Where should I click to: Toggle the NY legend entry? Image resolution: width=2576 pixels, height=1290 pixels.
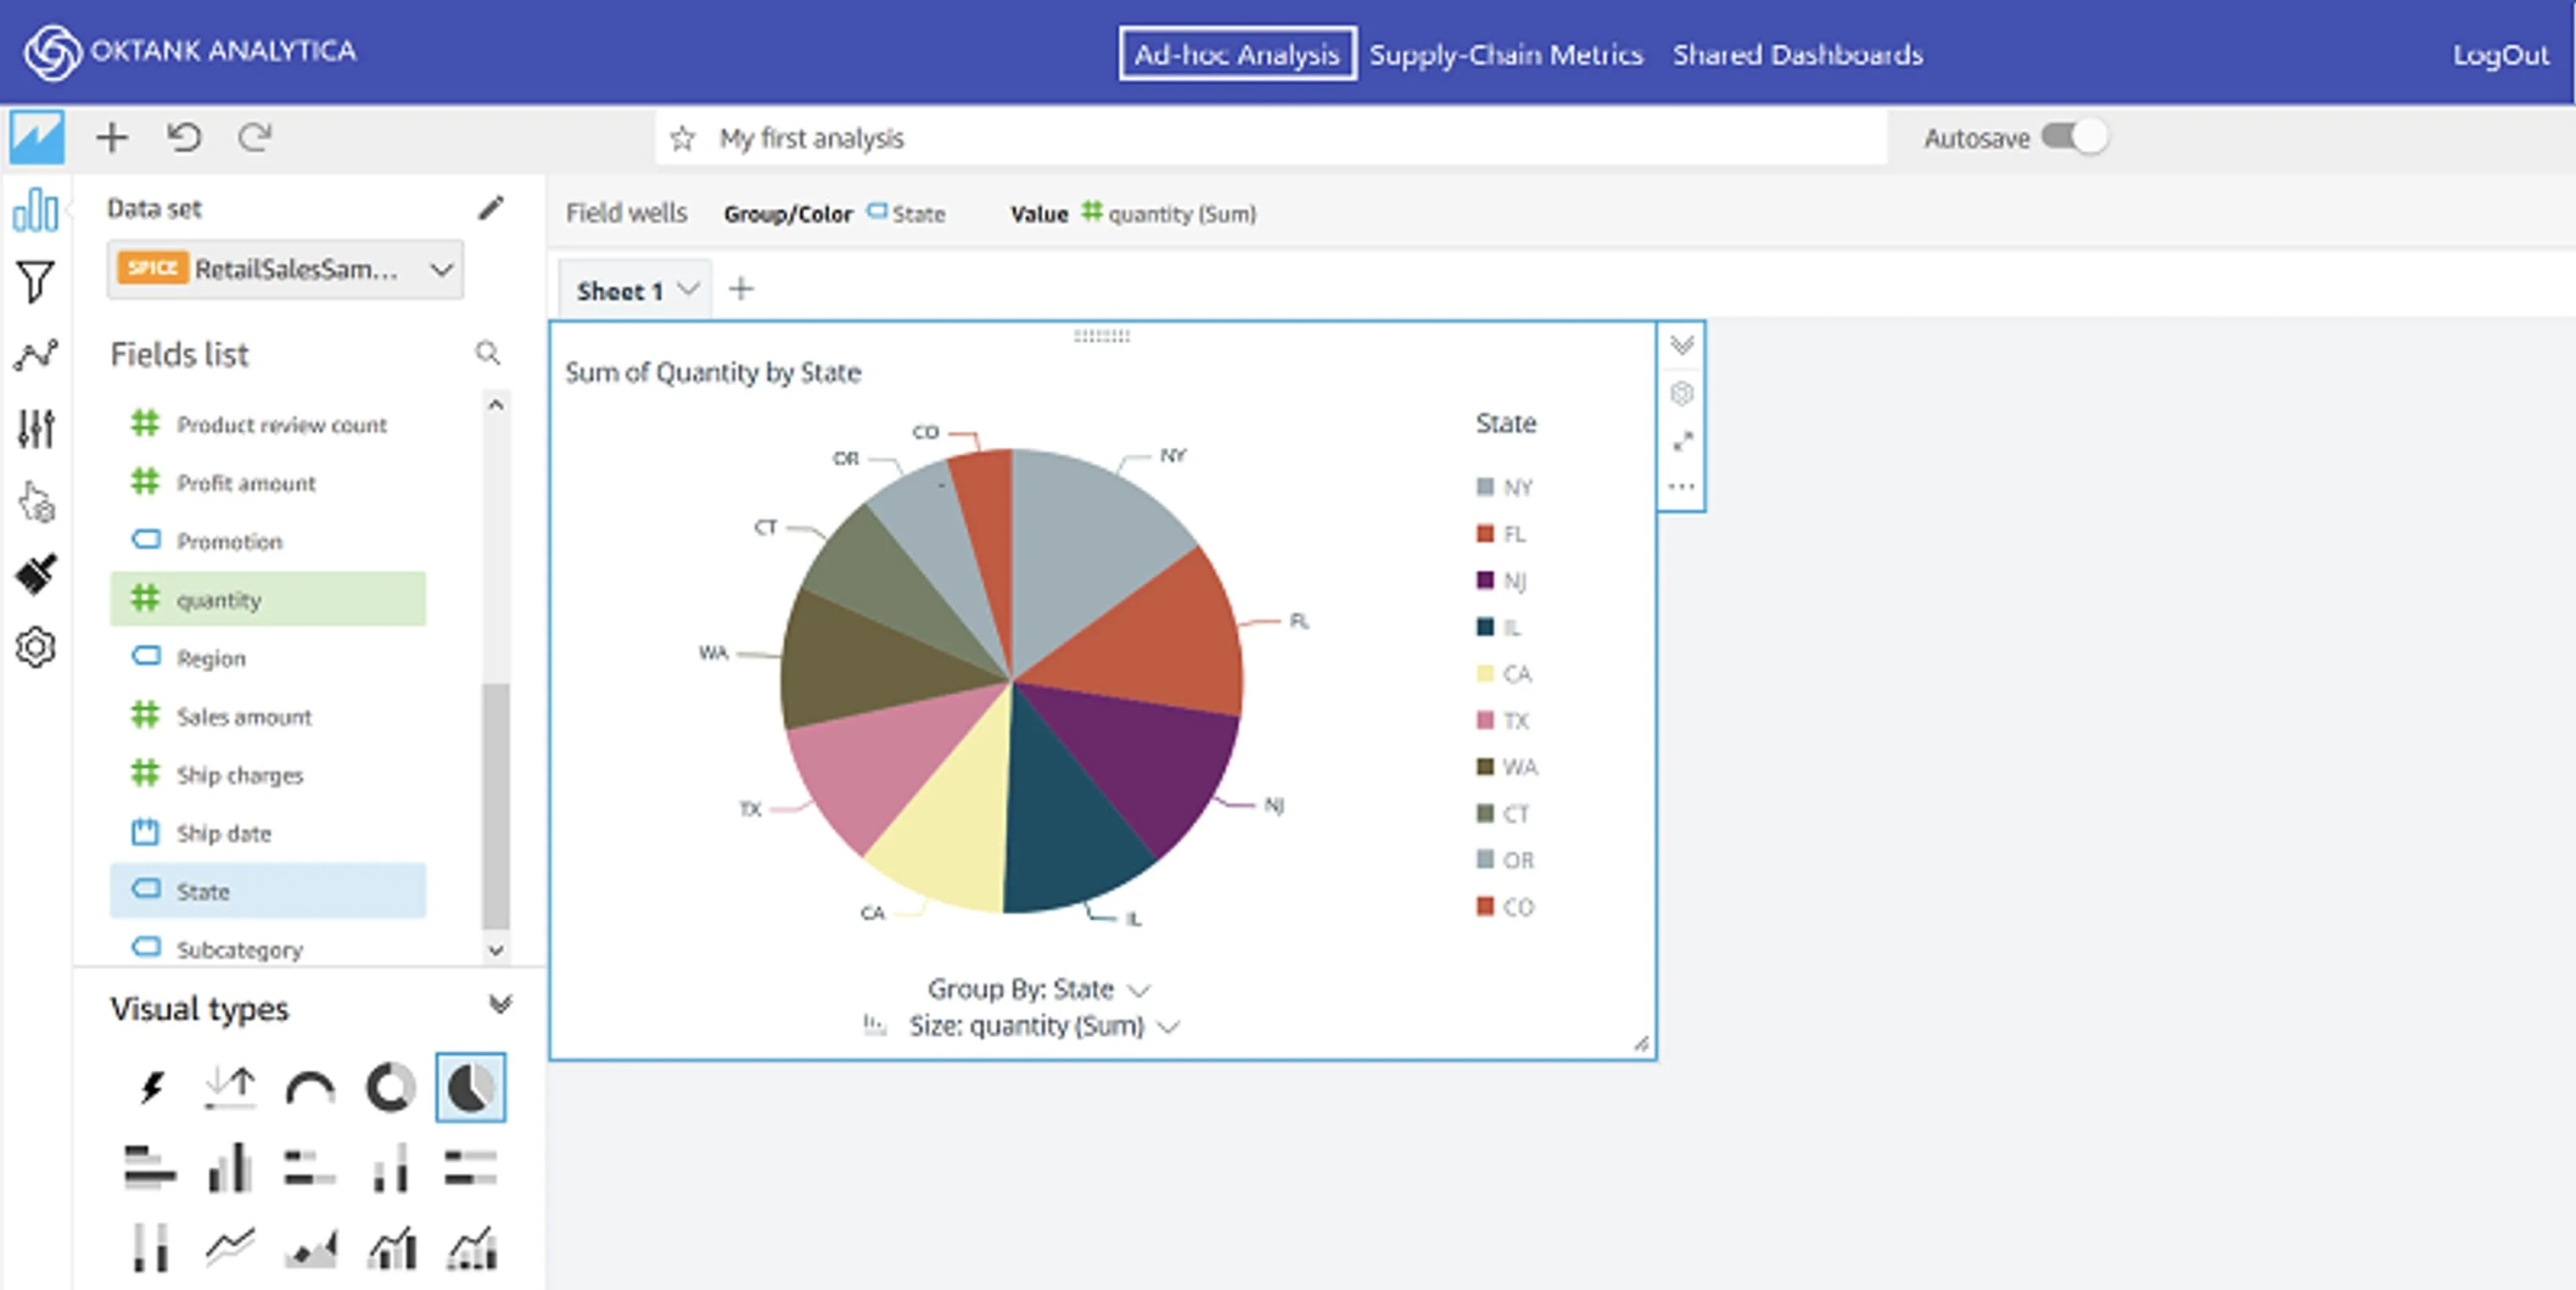point(1505,487)
